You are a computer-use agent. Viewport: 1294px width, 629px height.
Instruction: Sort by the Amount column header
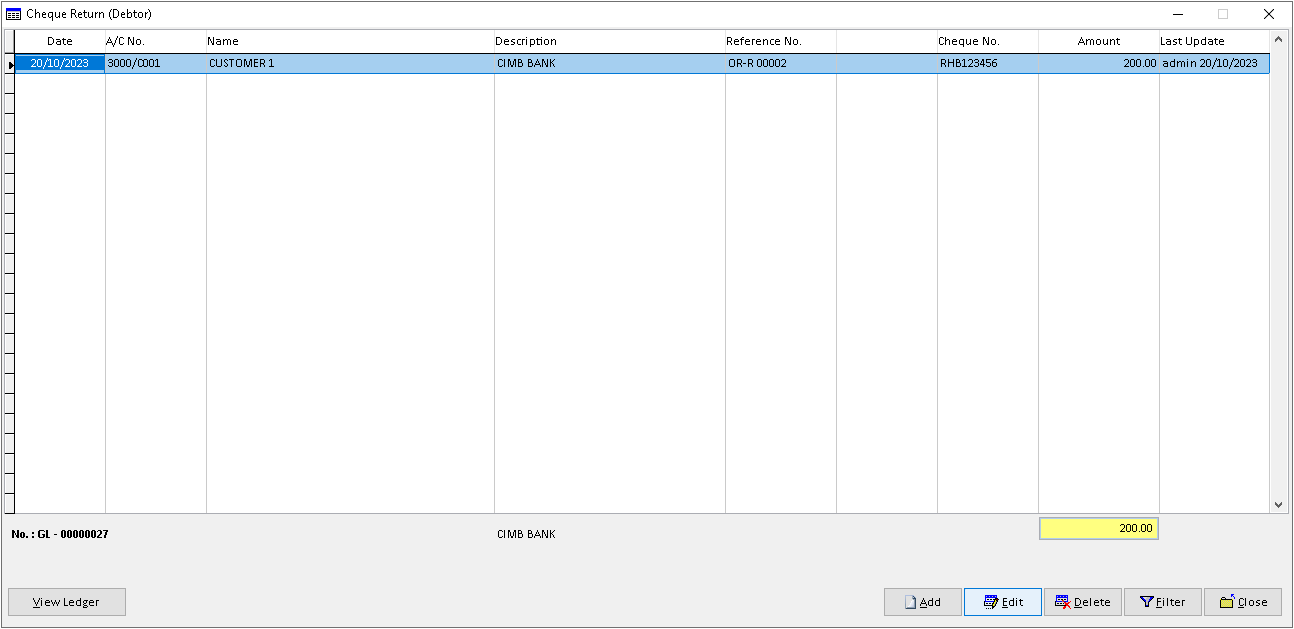point(1098,41)
